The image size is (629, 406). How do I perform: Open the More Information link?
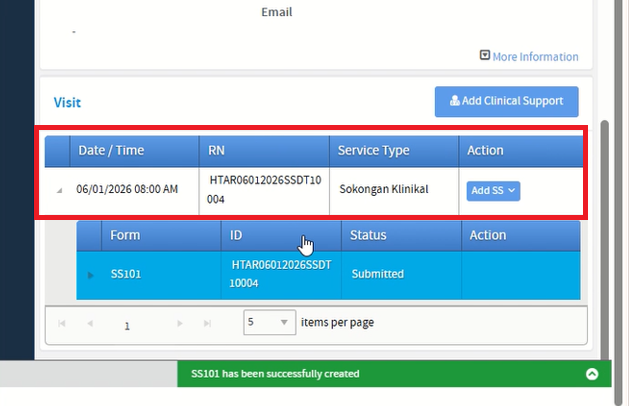point(528,57)
